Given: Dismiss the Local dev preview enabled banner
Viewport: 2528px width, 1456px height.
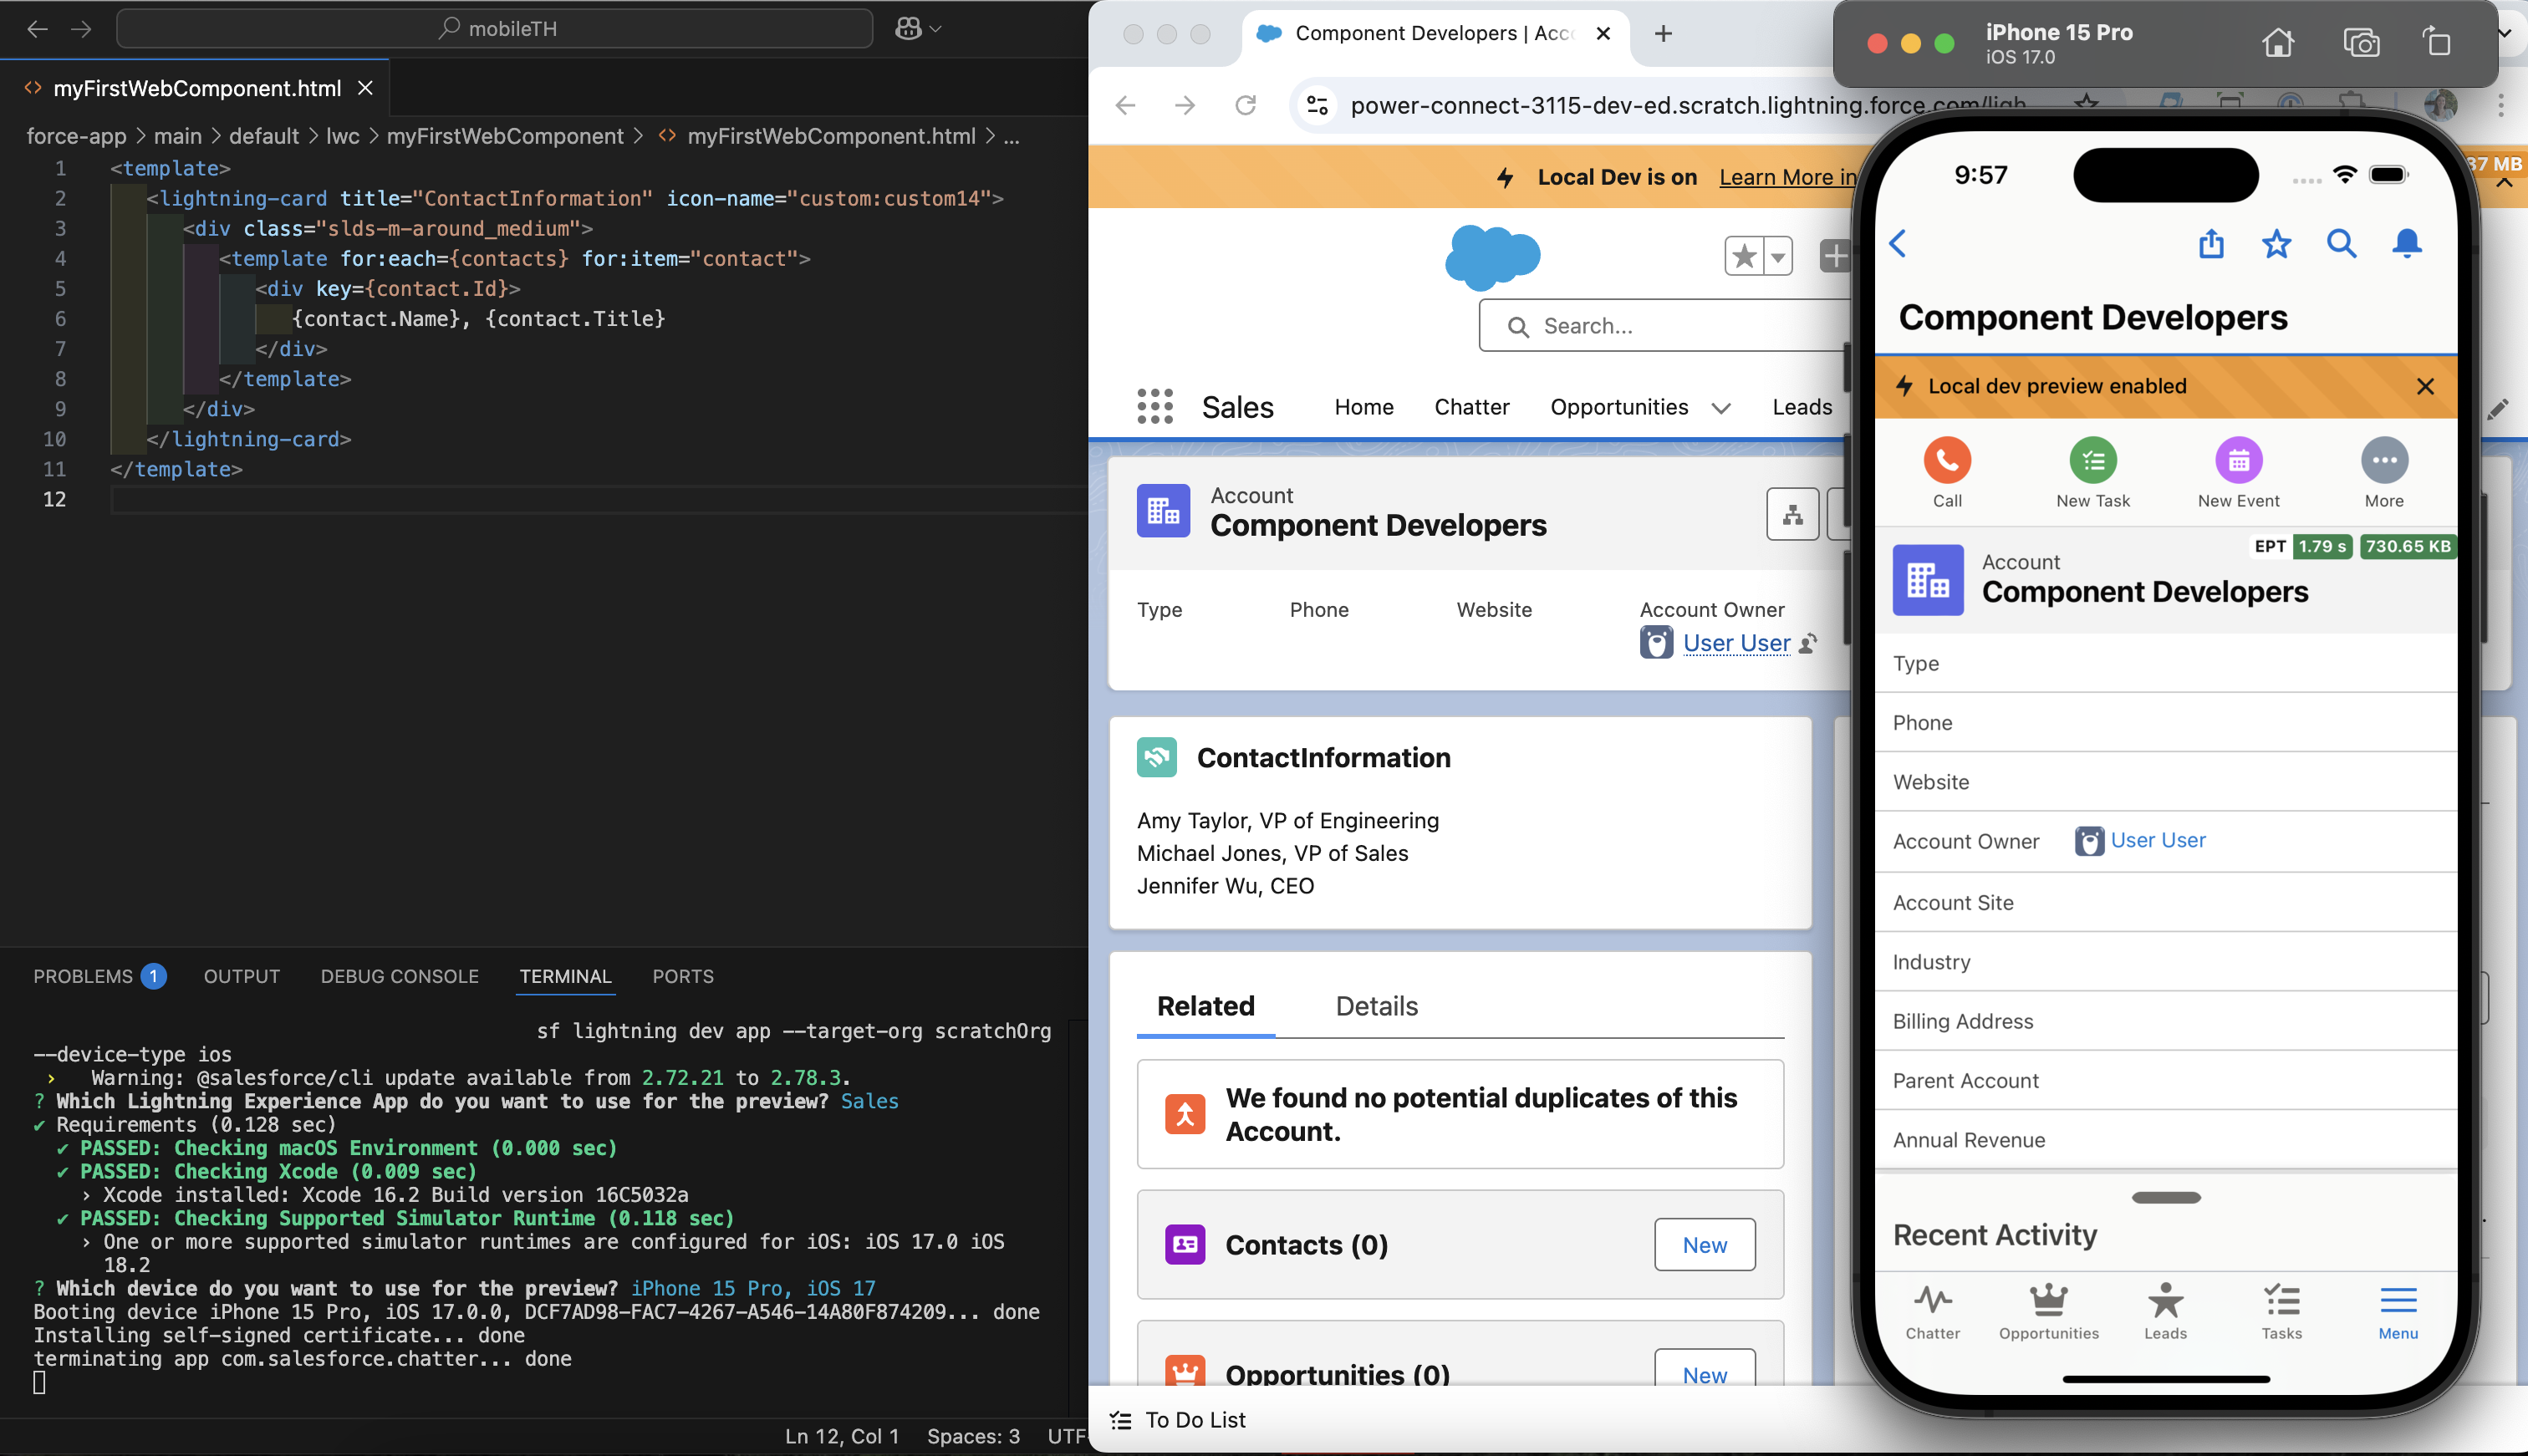Looking at the screenshot, I should 2424,387.
